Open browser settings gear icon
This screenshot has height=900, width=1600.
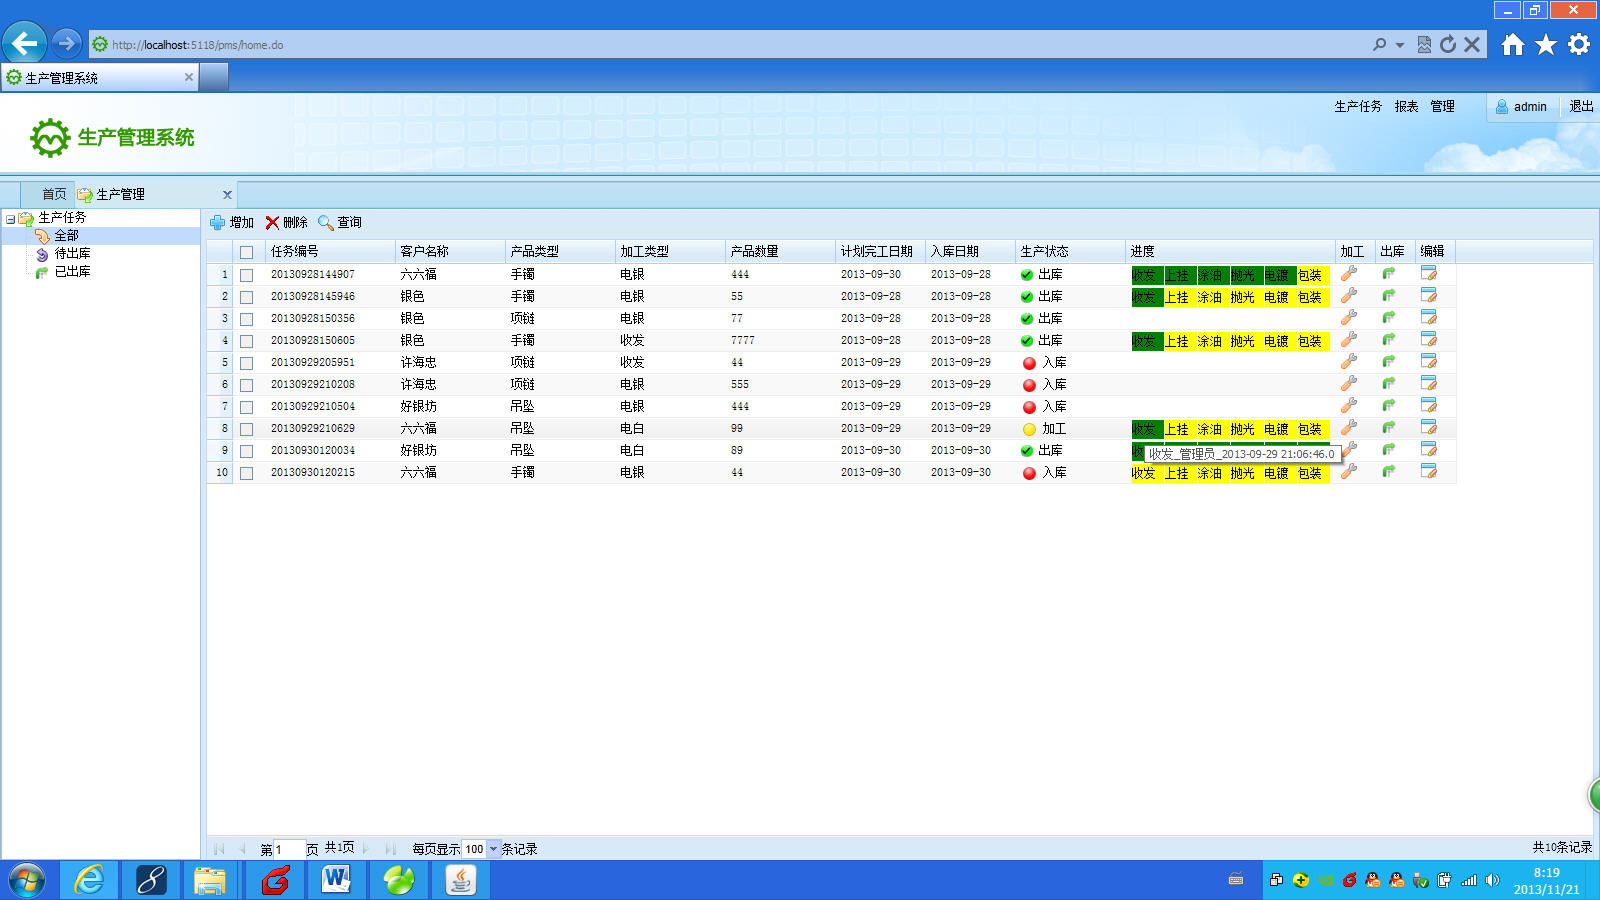(1579, 44)
